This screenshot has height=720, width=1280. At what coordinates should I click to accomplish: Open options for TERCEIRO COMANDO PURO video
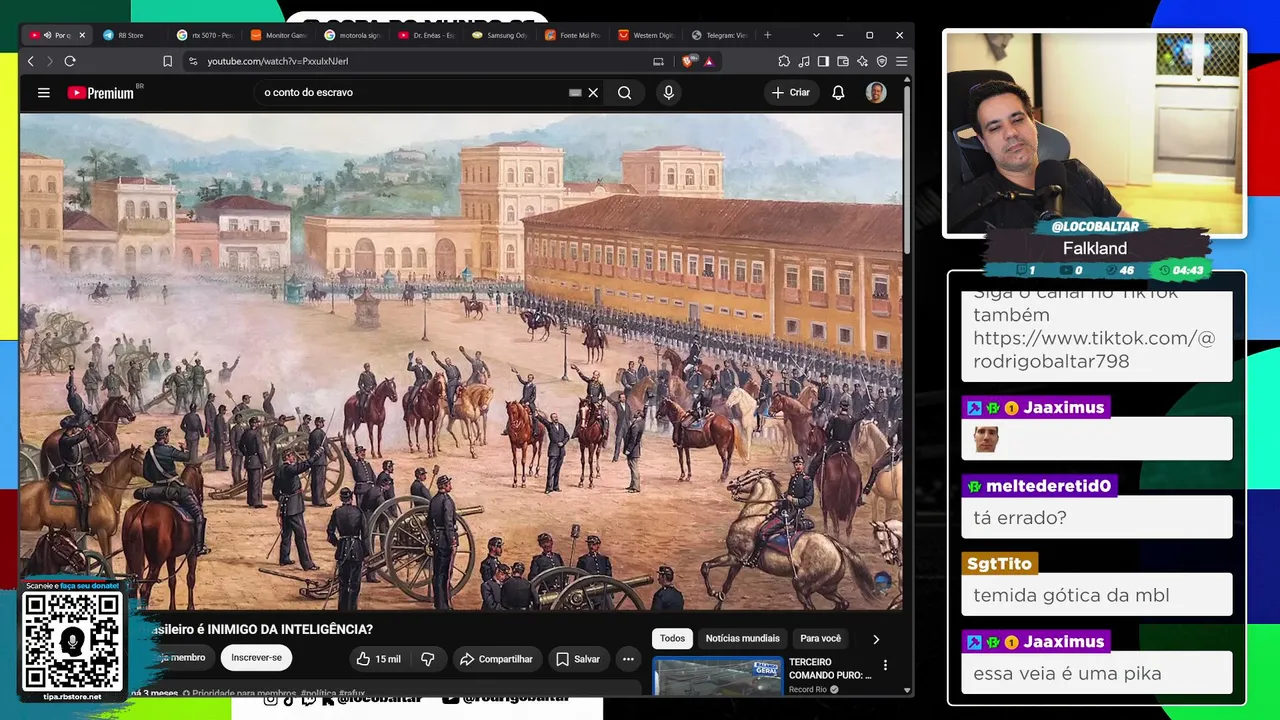[885, 665]
